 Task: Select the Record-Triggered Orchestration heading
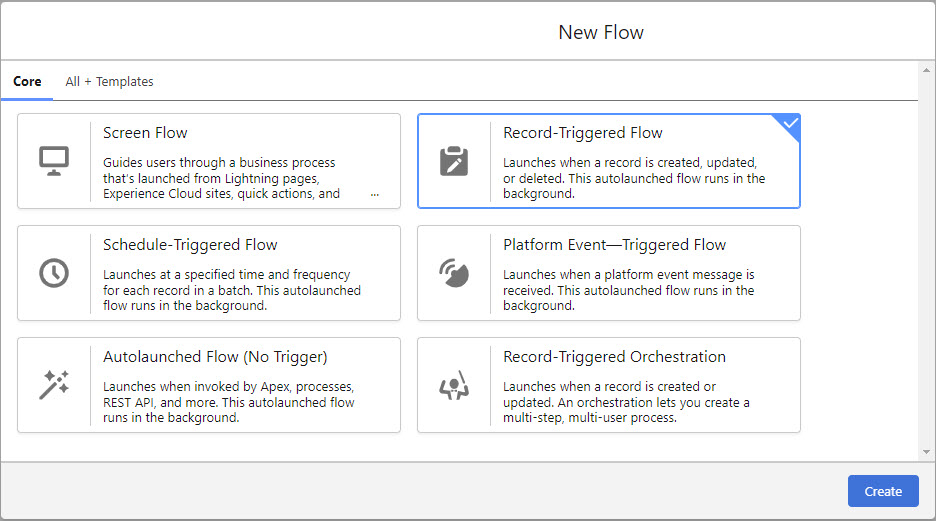click(614, 357)
